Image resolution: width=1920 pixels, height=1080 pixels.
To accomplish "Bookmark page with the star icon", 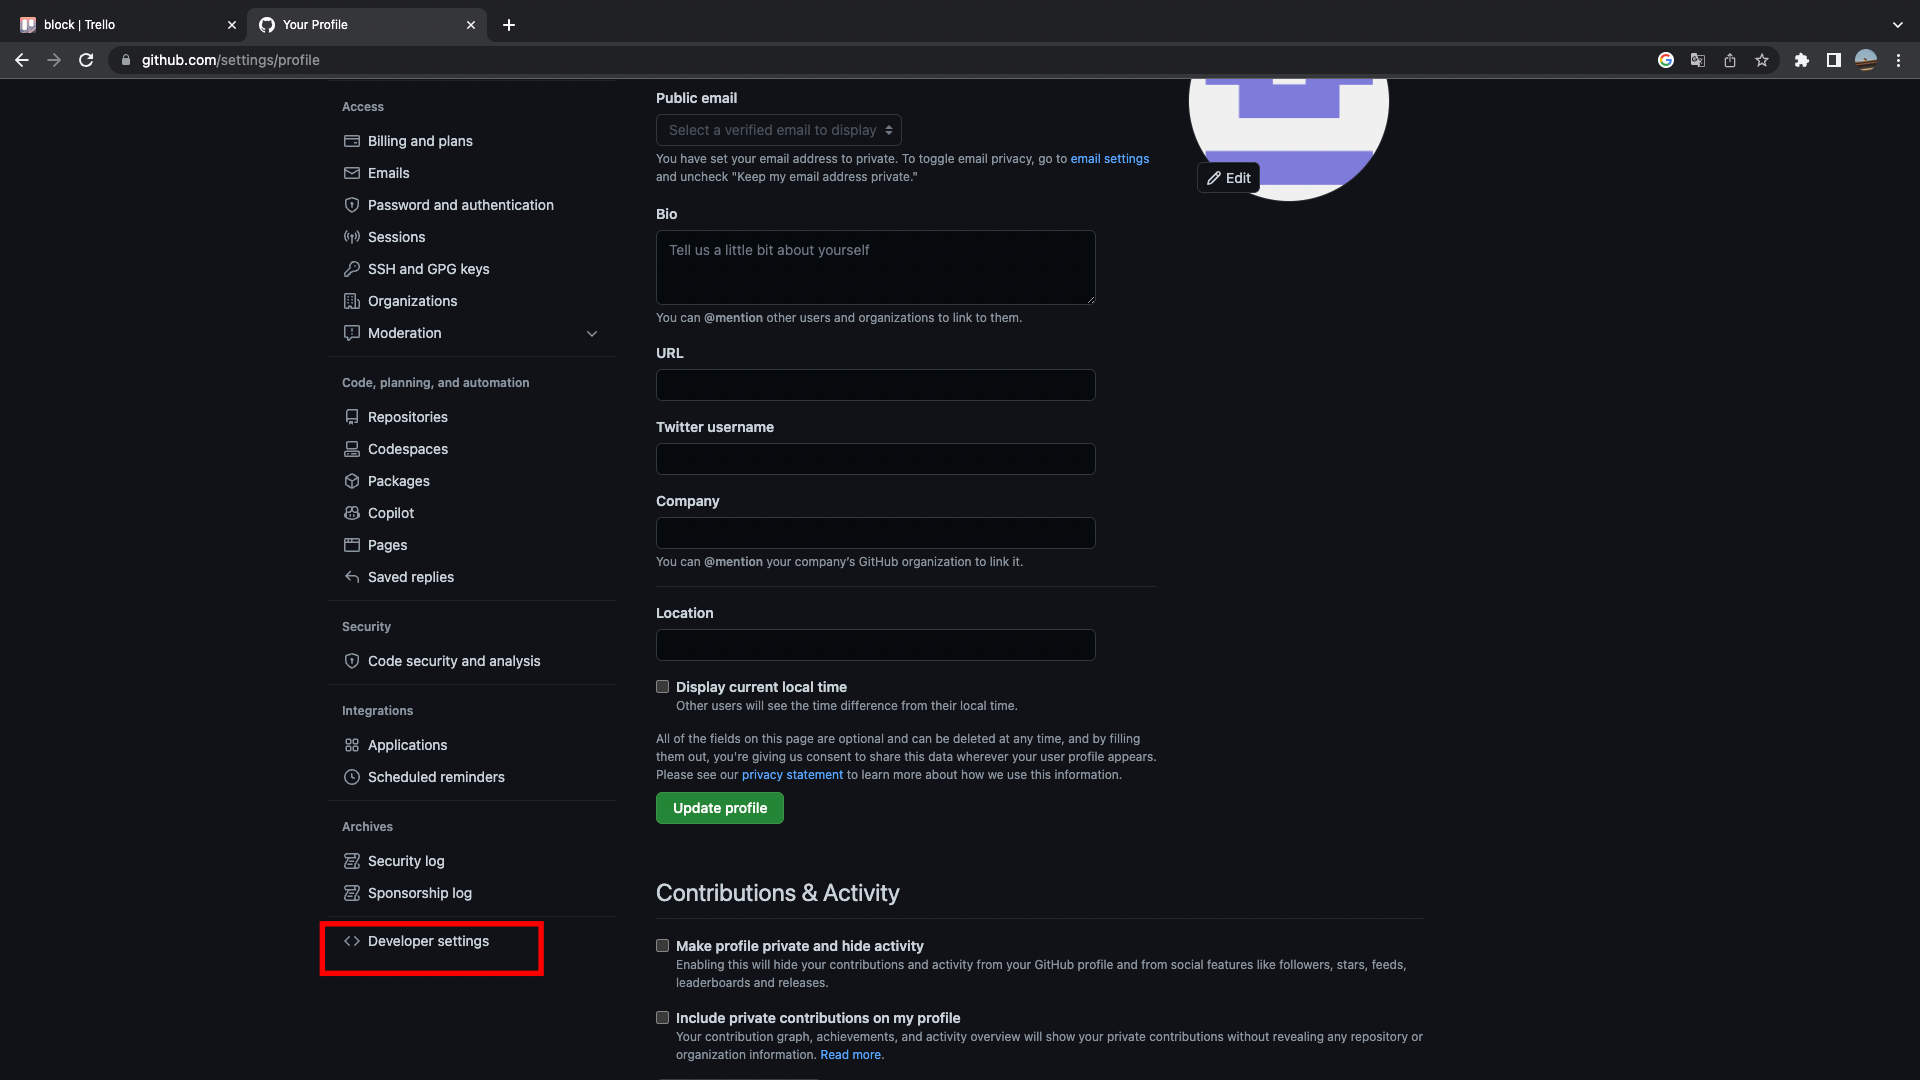I will coord(1762,60).
